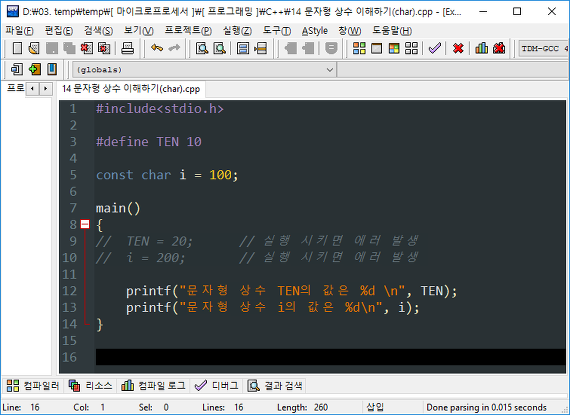Switch to the 컴파일 로그 bottom tab
Viewport: 570px width, 415px height.
pos(153,386)
